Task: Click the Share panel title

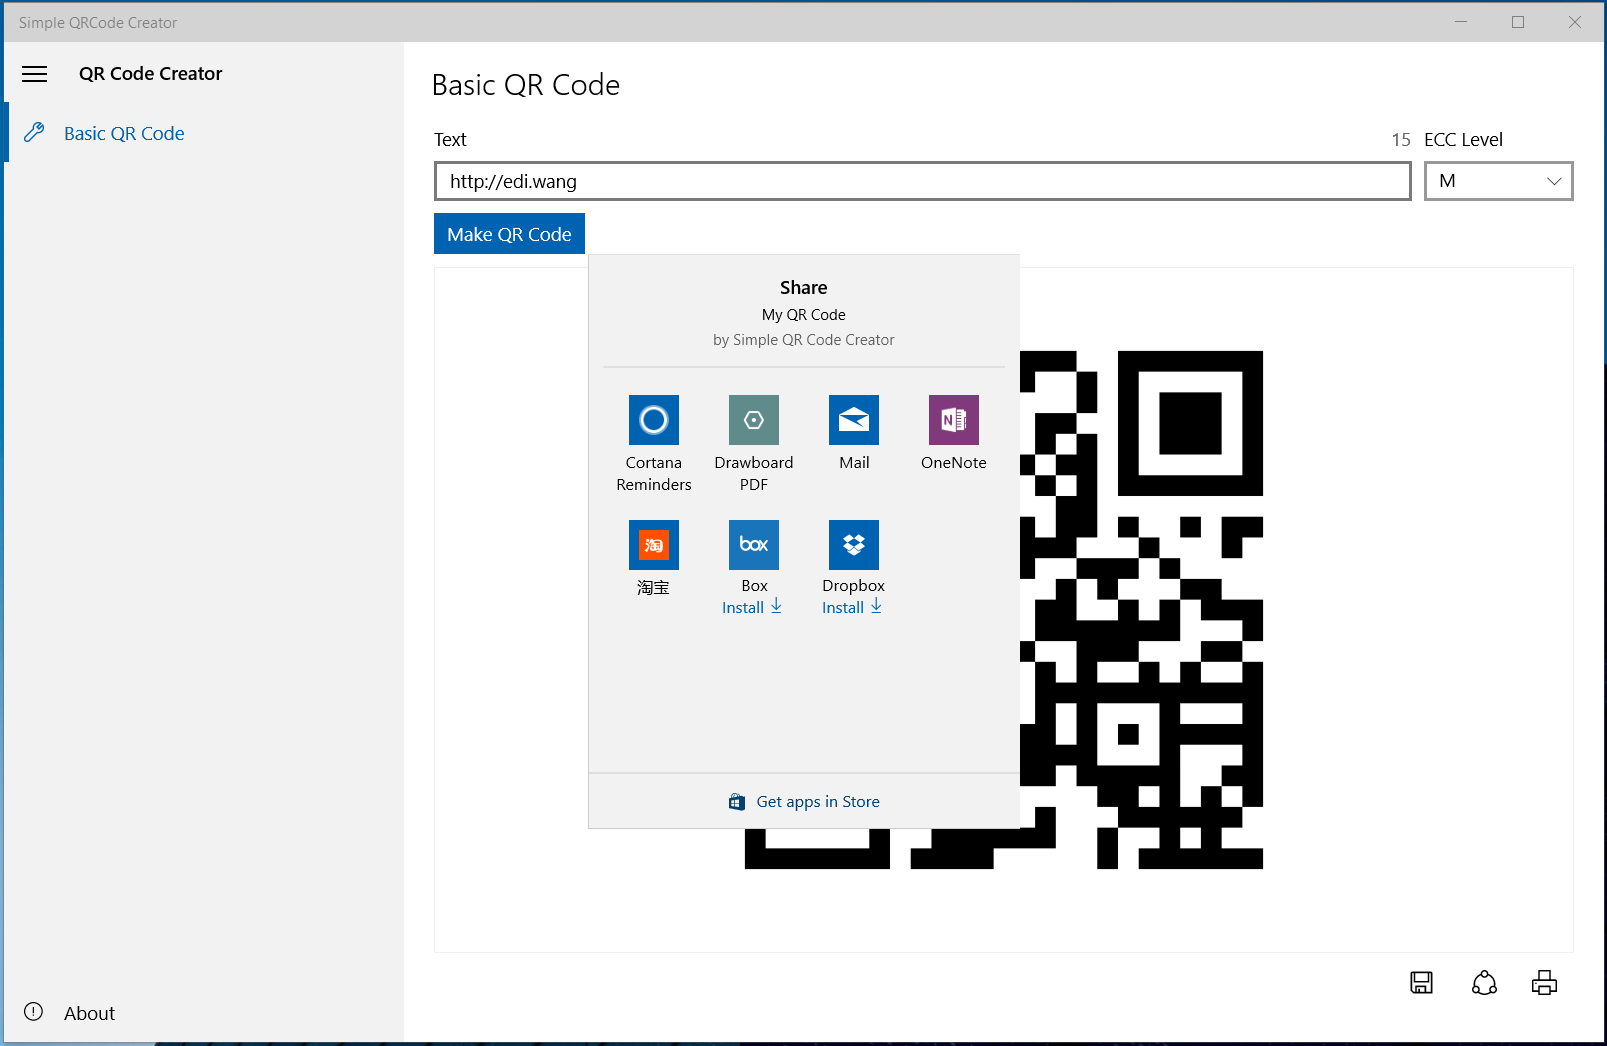Action: 804,288
